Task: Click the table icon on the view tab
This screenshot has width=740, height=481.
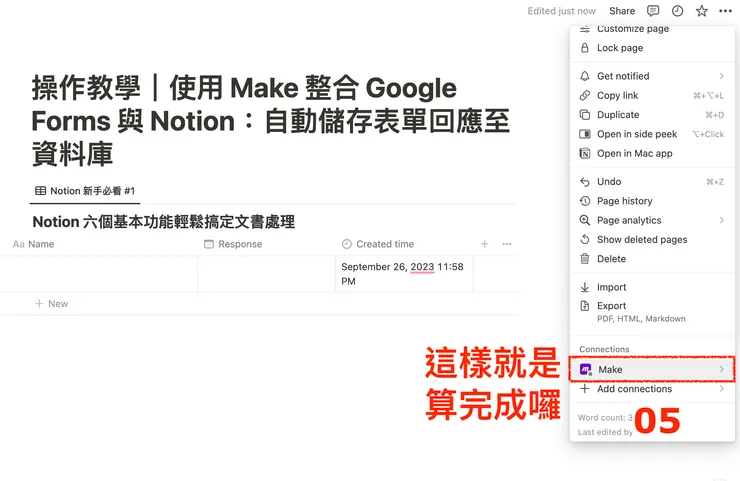Action: pos(41,191)
